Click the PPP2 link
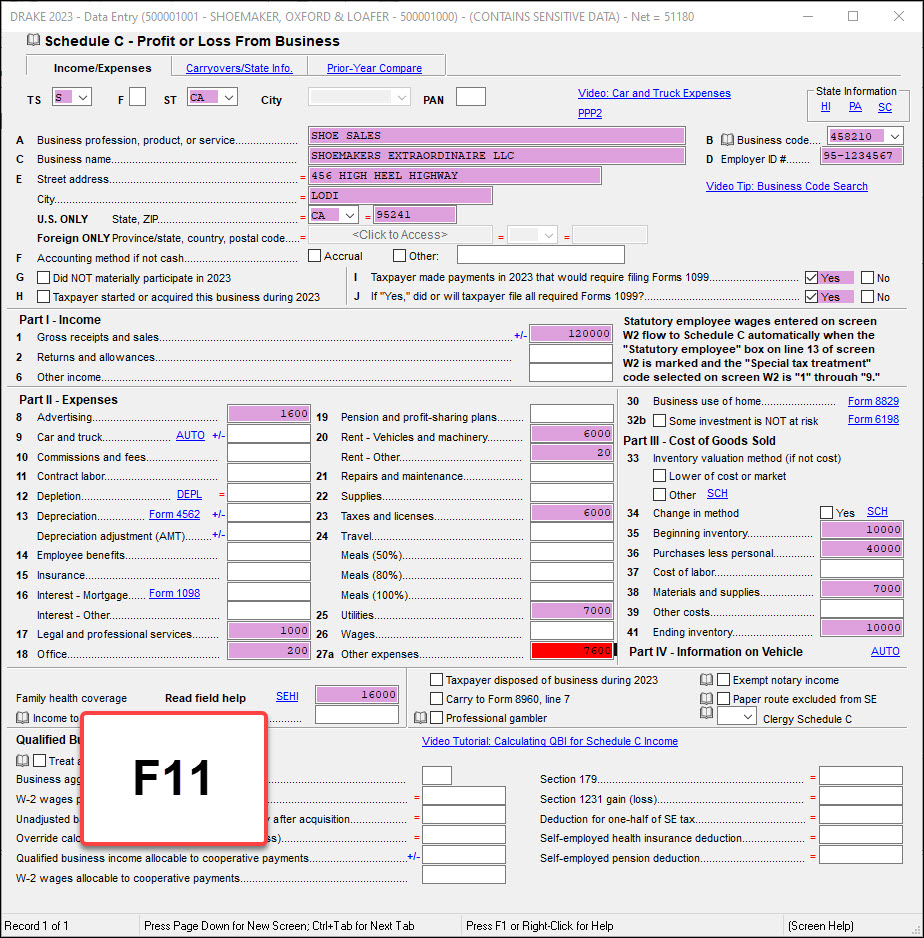 (x=590, y=113)
